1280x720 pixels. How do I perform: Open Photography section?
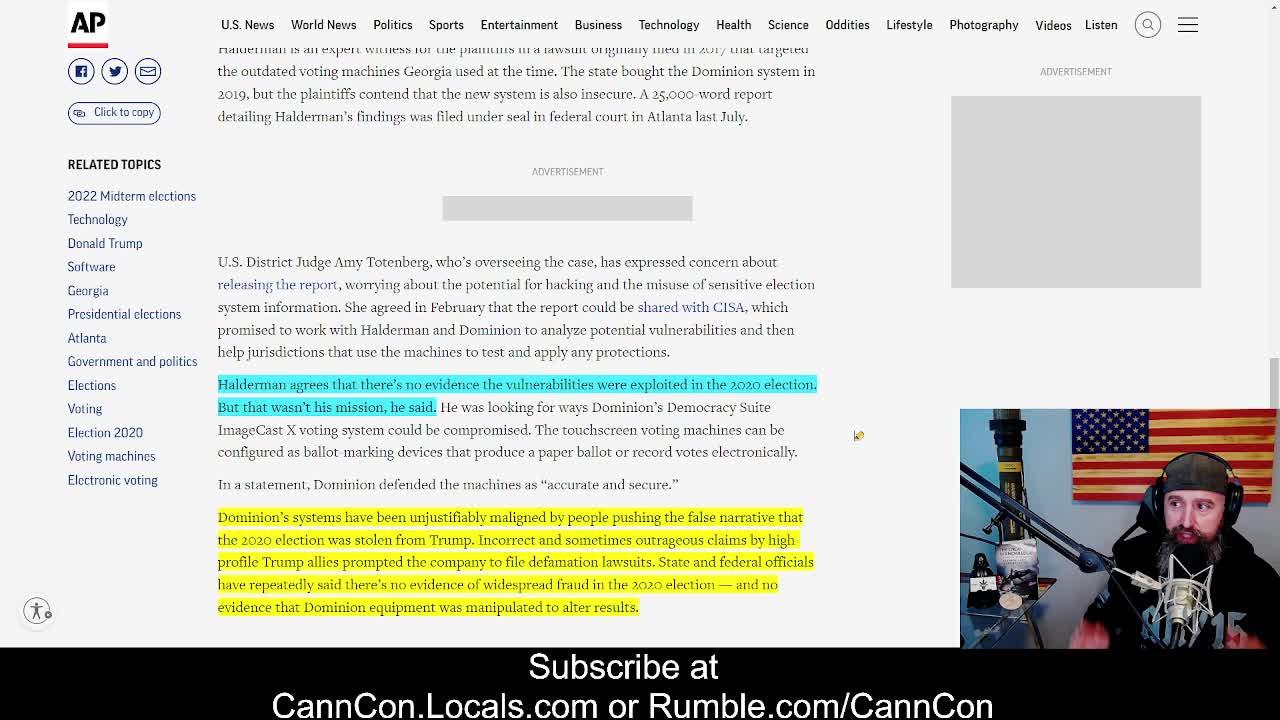click(x=984, y=25)
